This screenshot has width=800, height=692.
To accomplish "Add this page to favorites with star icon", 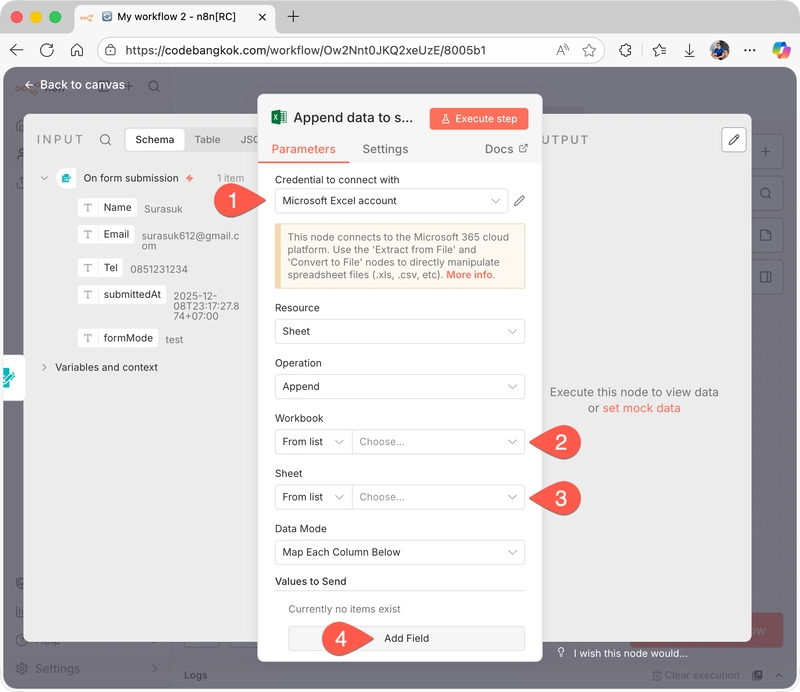I will [589, 50].
